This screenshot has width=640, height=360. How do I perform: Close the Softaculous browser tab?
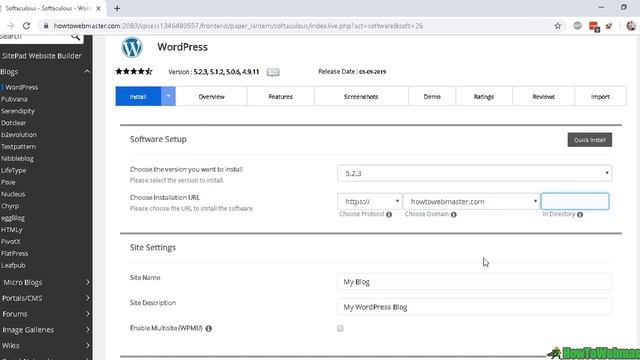[98, 8]
